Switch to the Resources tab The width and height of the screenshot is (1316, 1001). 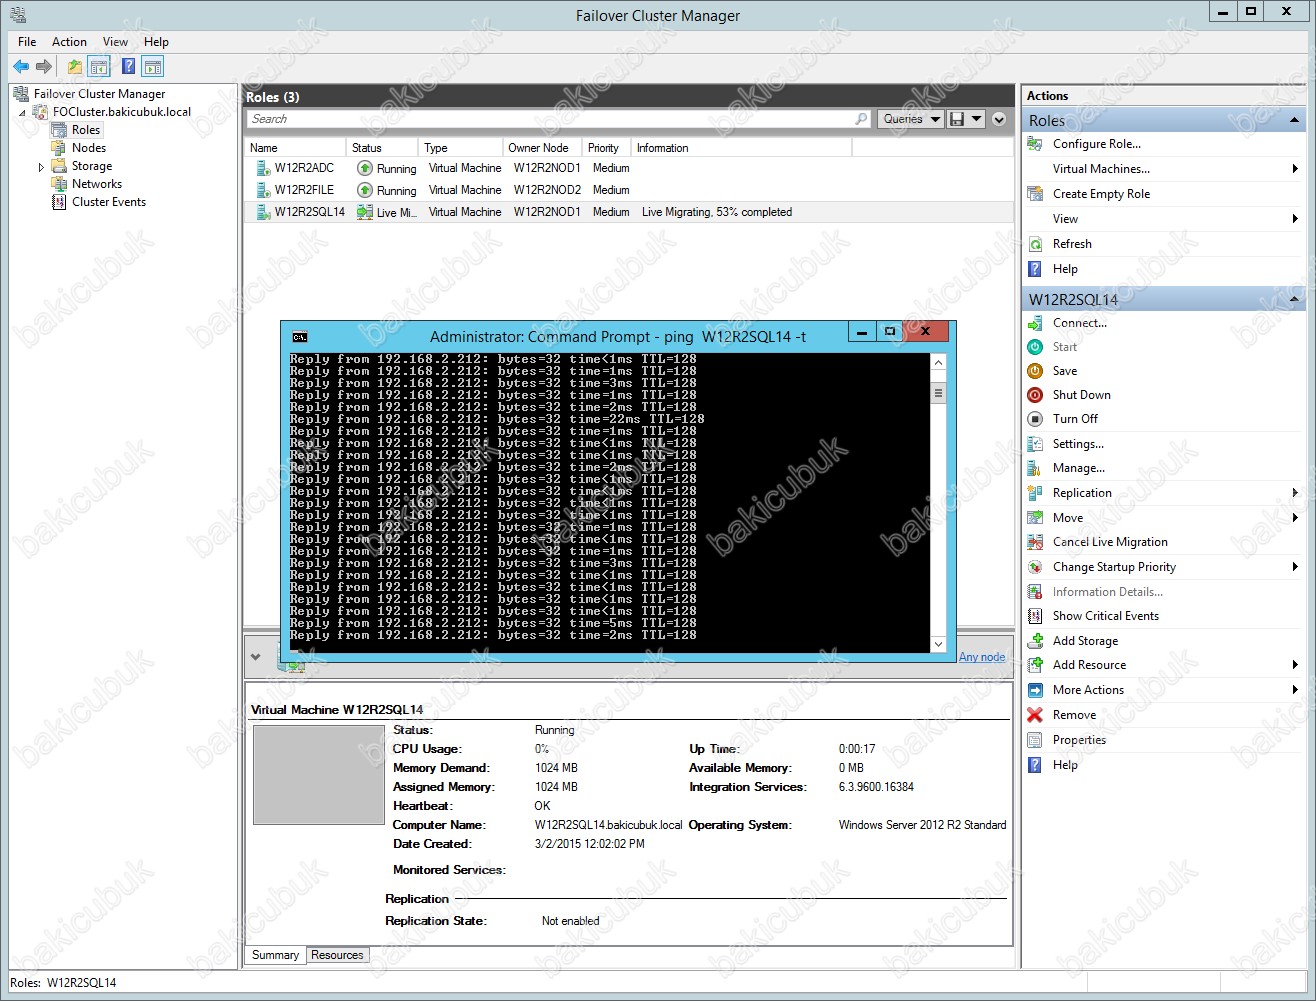pos(337,955)
